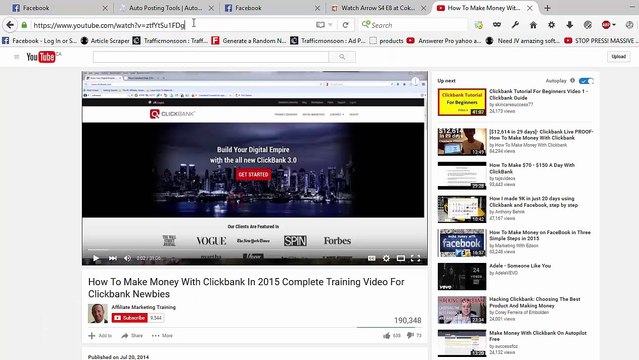Toggle the Autoplay switch

pos(586,81)
